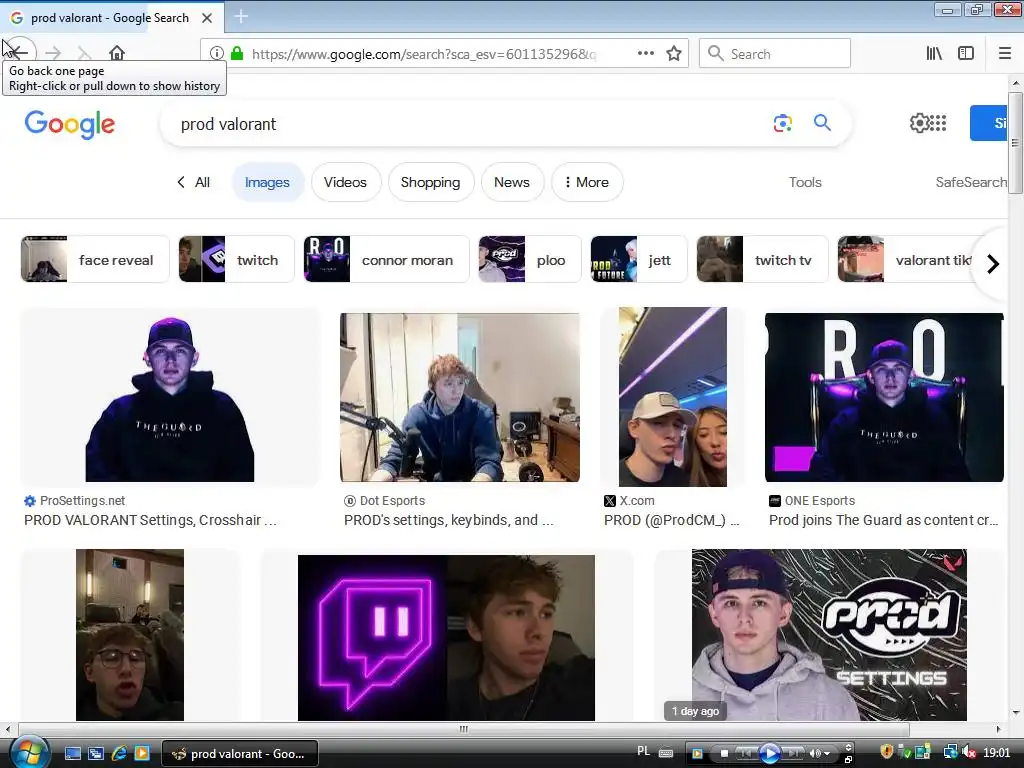1024x768 pixels.
Task: Pick the connor moran suggestion chip
Action: [x=386, y=259]
